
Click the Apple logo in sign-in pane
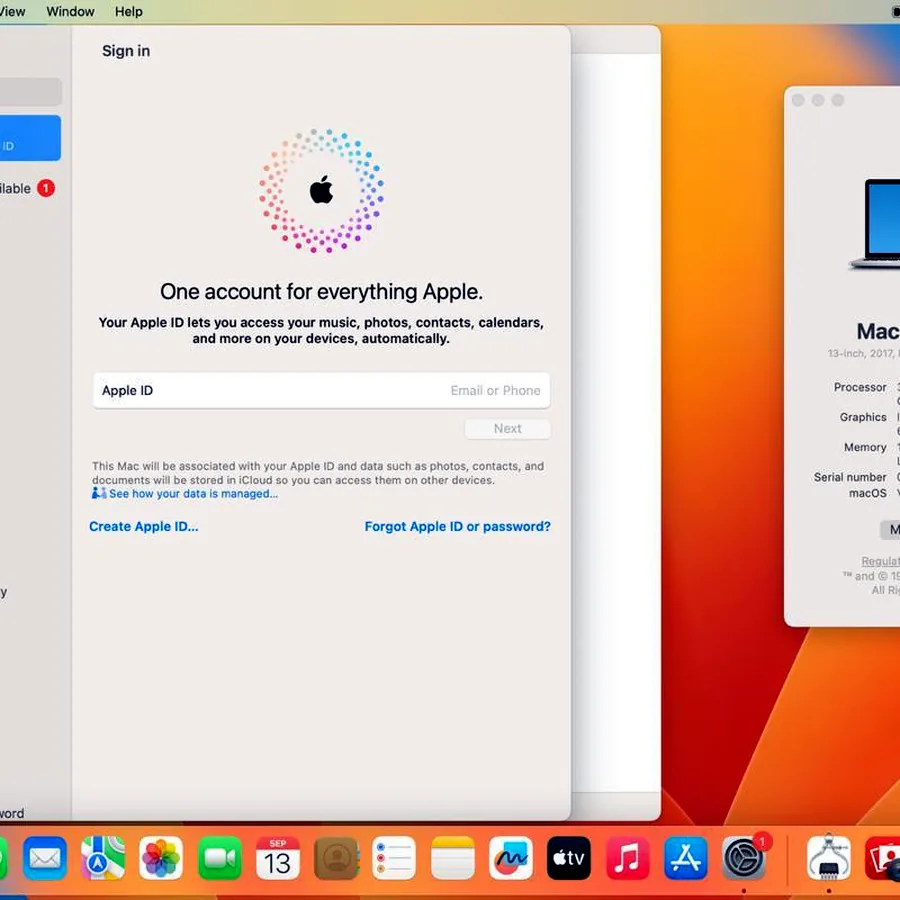(x=321, y=190)
